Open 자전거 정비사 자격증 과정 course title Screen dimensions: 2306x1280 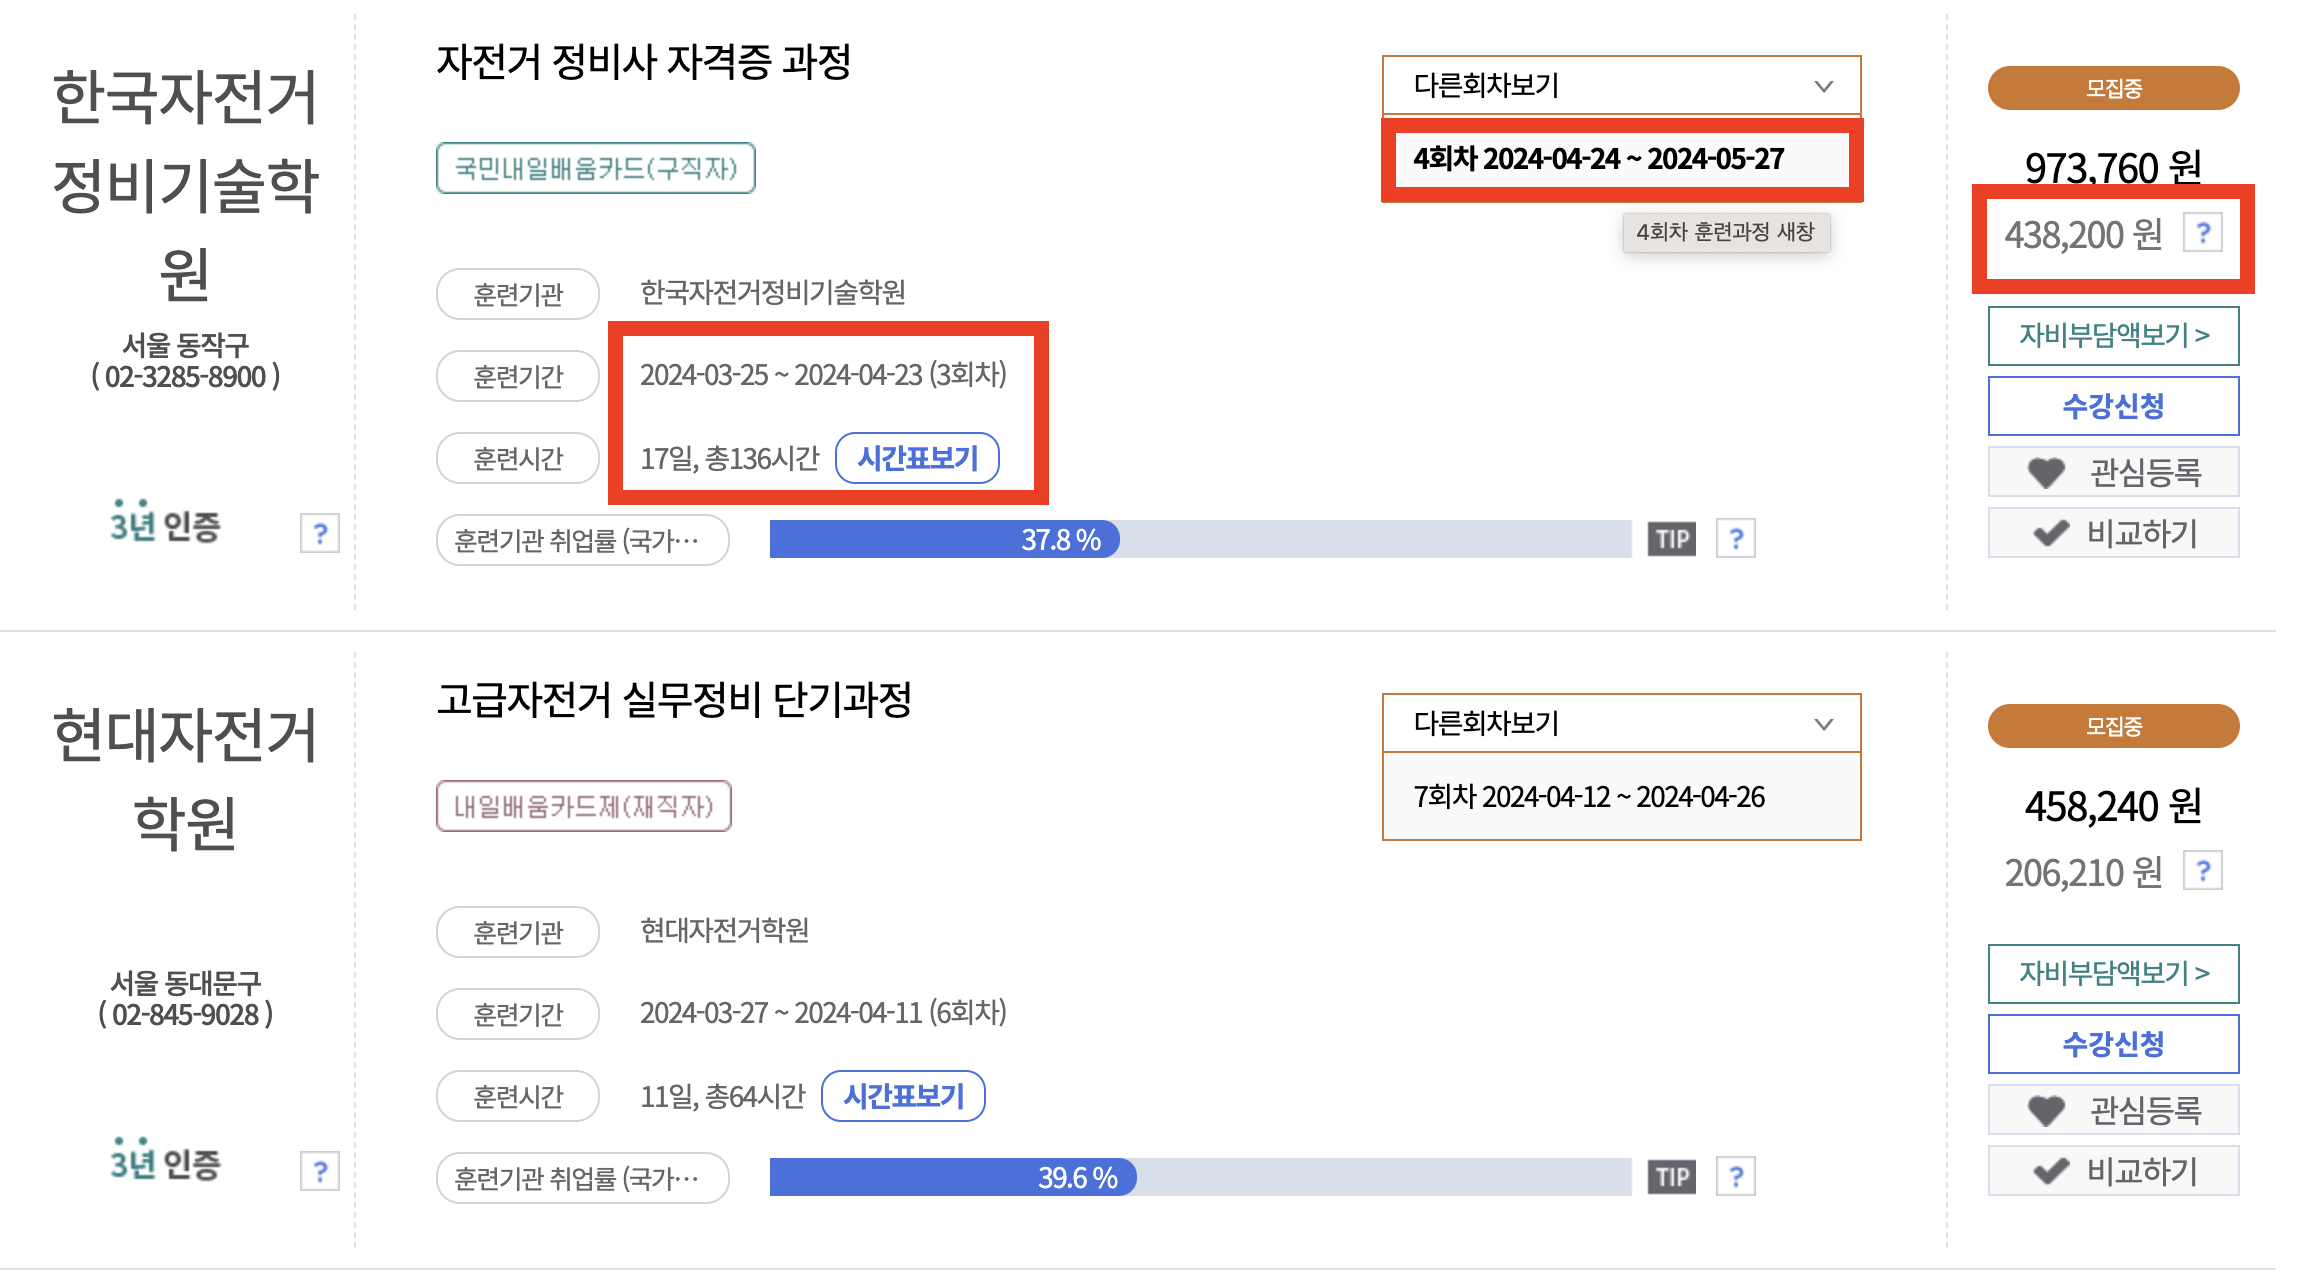click(643, 62)
